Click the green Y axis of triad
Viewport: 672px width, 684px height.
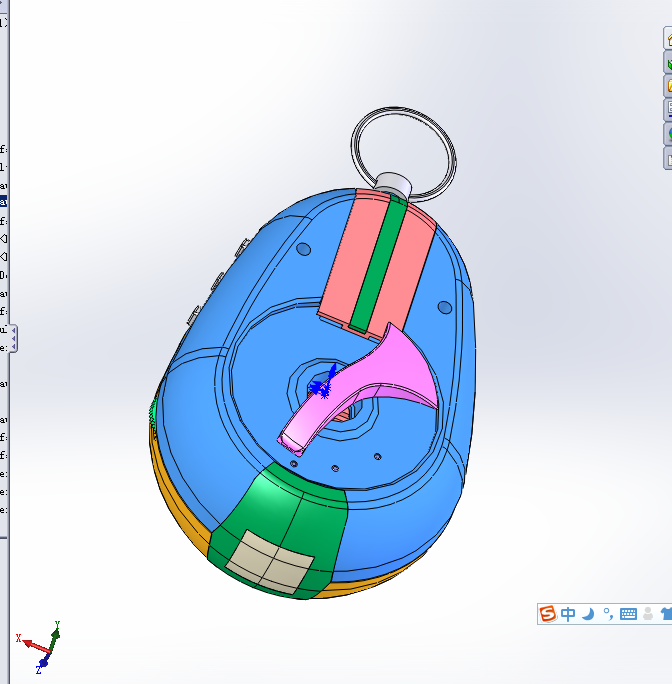point(54,640)
